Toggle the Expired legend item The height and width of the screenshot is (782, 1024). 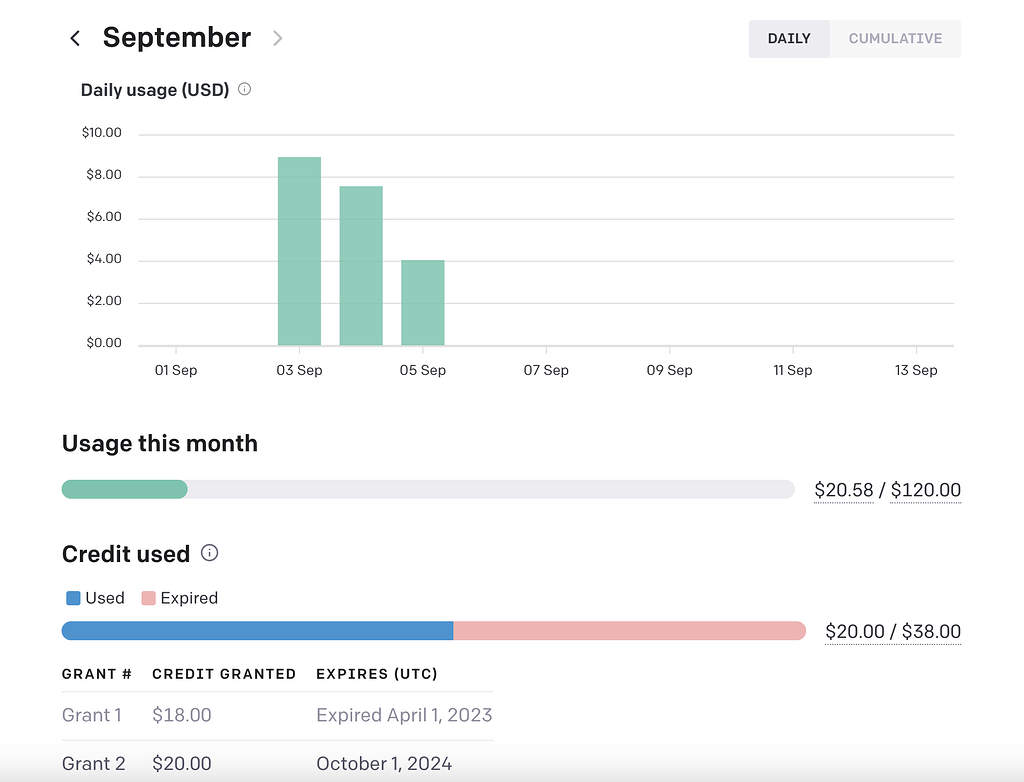pos(180,598)
